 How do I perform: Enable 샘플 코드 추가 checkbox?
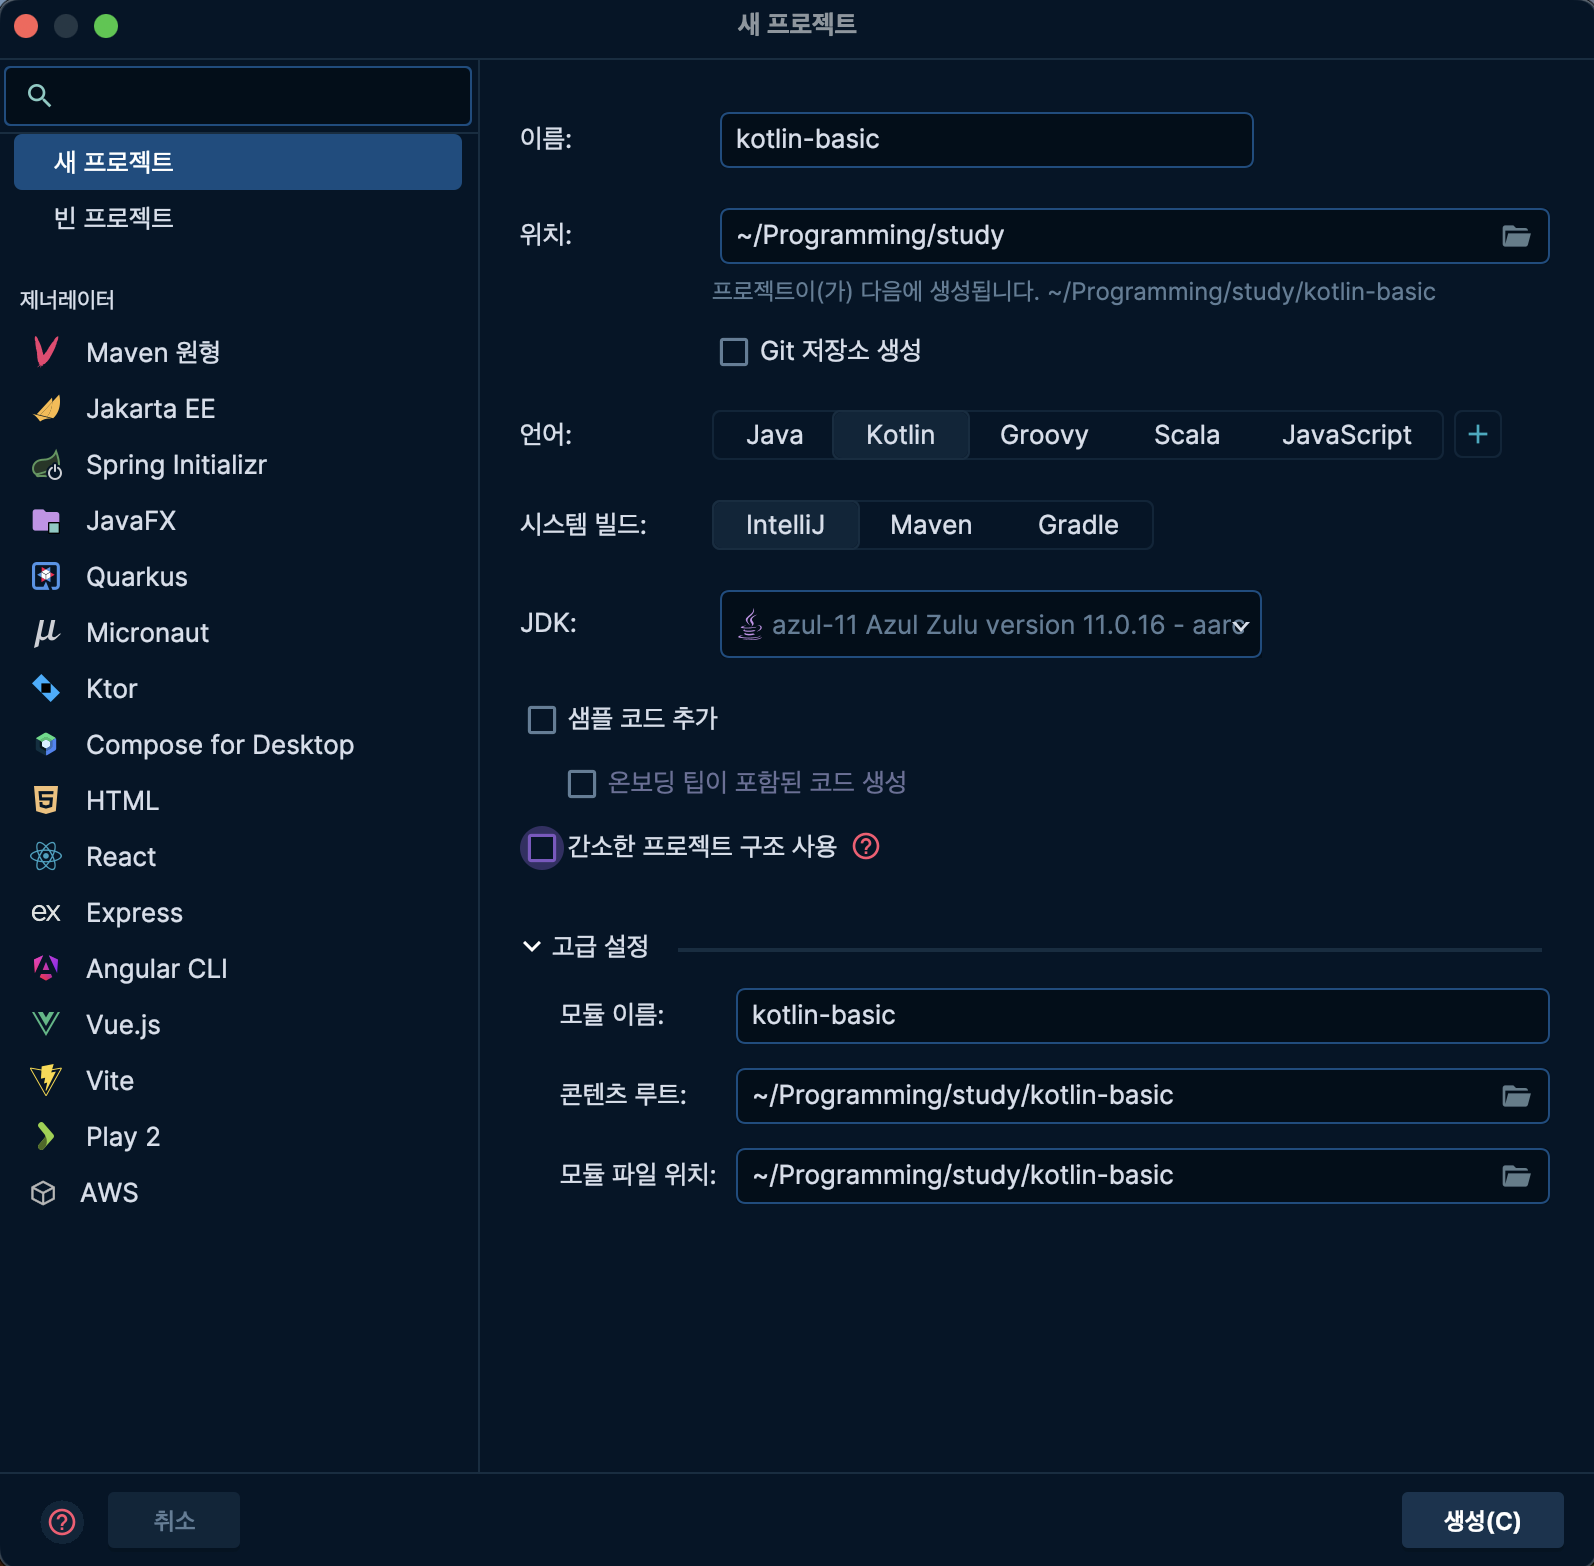point(542,720)
